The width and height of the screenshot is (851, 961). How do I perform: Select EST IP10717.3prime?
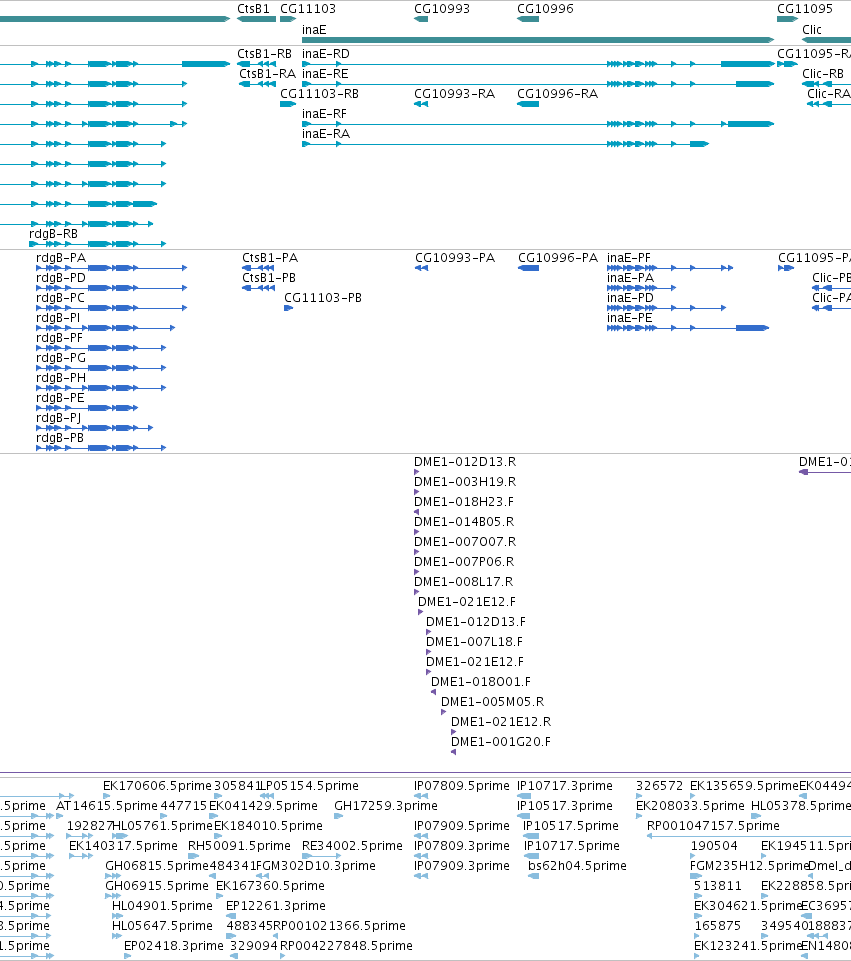pos(524,796)
